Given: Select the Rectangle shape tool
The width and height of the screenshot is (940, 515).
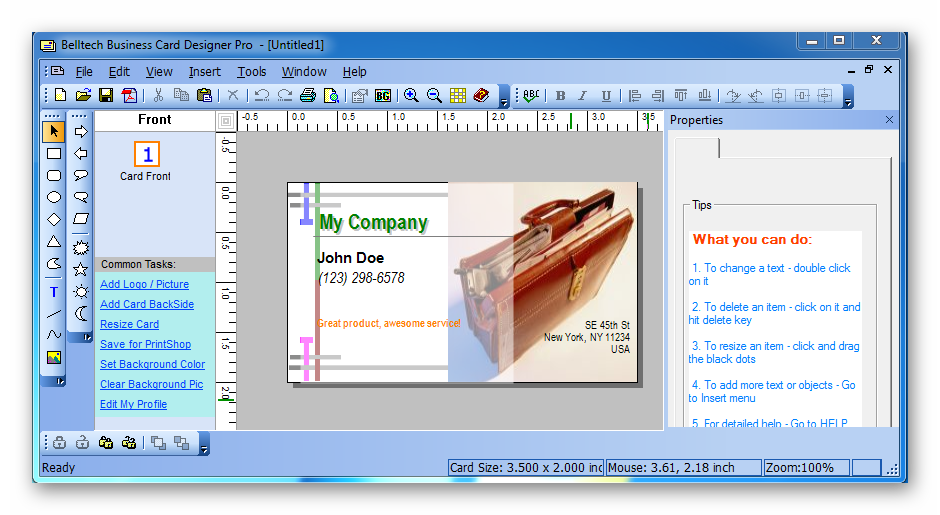Looking at the screenshot, I should pos(54,153).
